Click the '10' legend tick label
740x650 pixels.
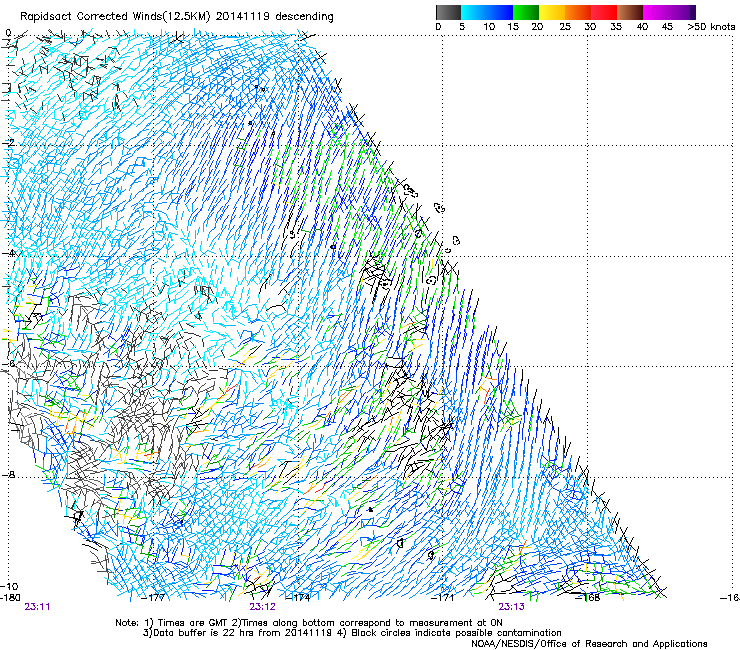tap(489, 27)
